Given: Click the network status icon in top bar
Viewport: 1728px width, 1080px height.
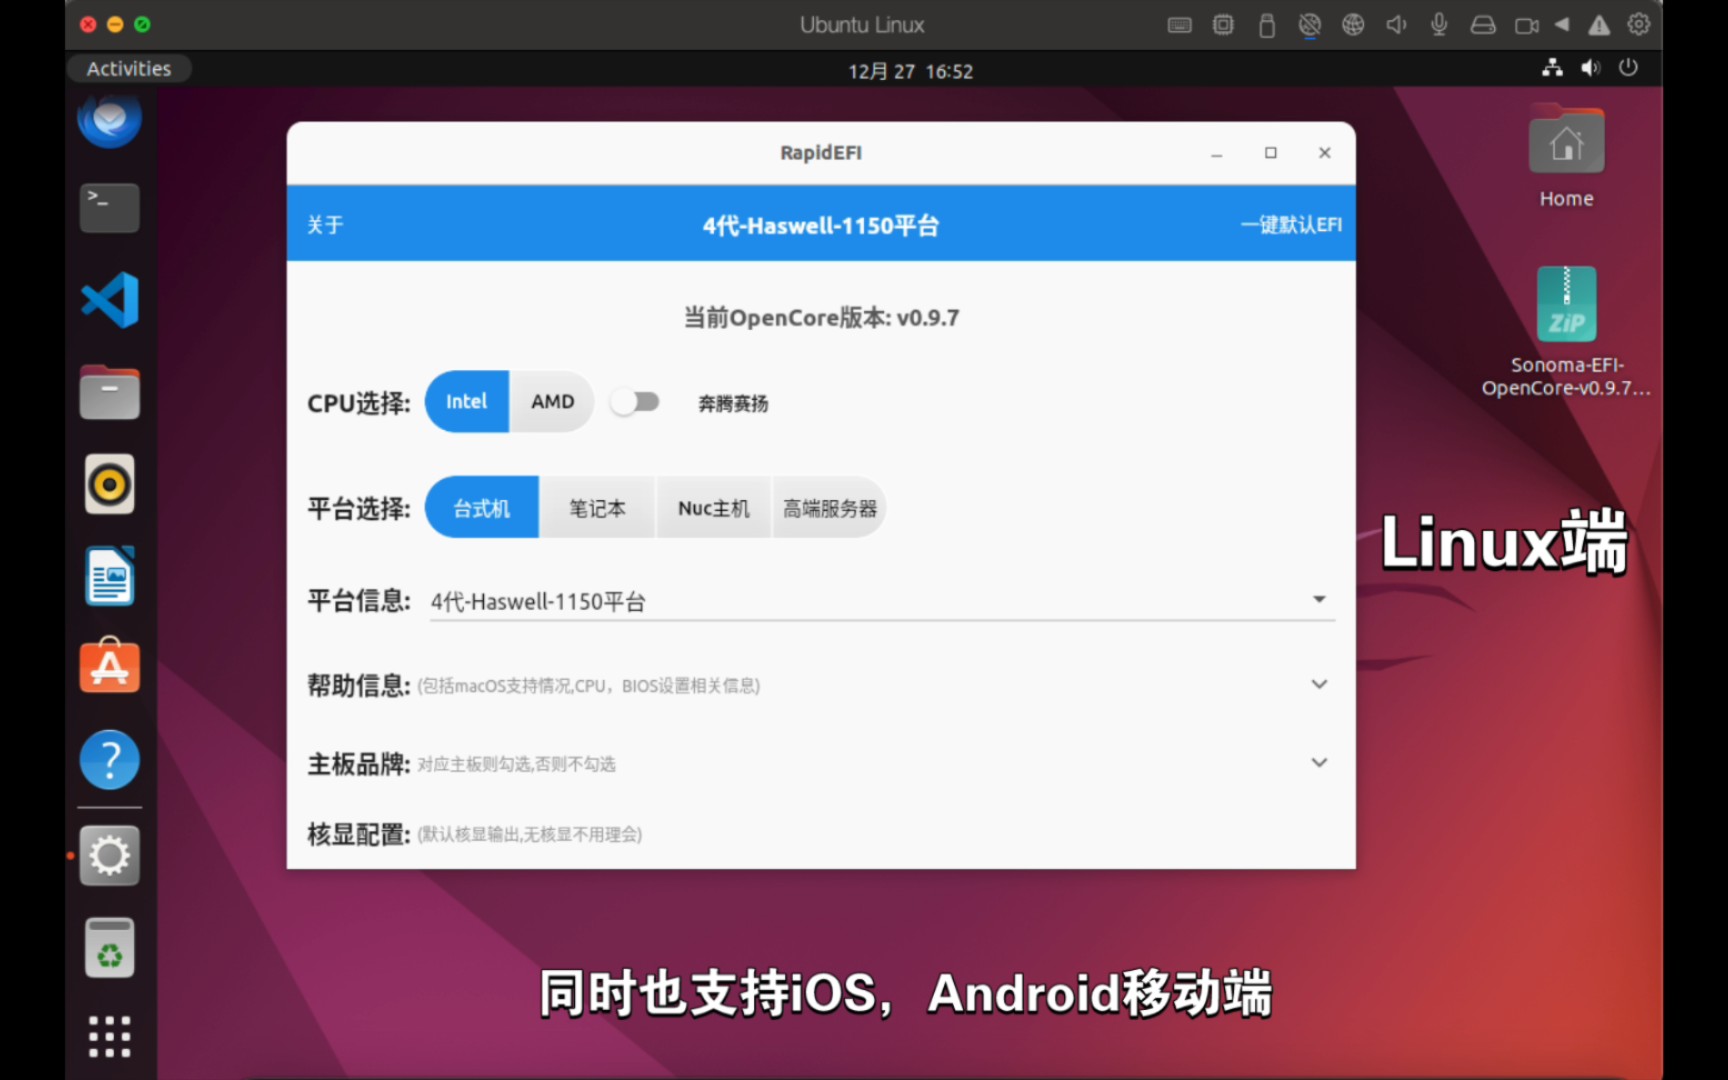Looking at the screenshot, I should (1552, 68).
